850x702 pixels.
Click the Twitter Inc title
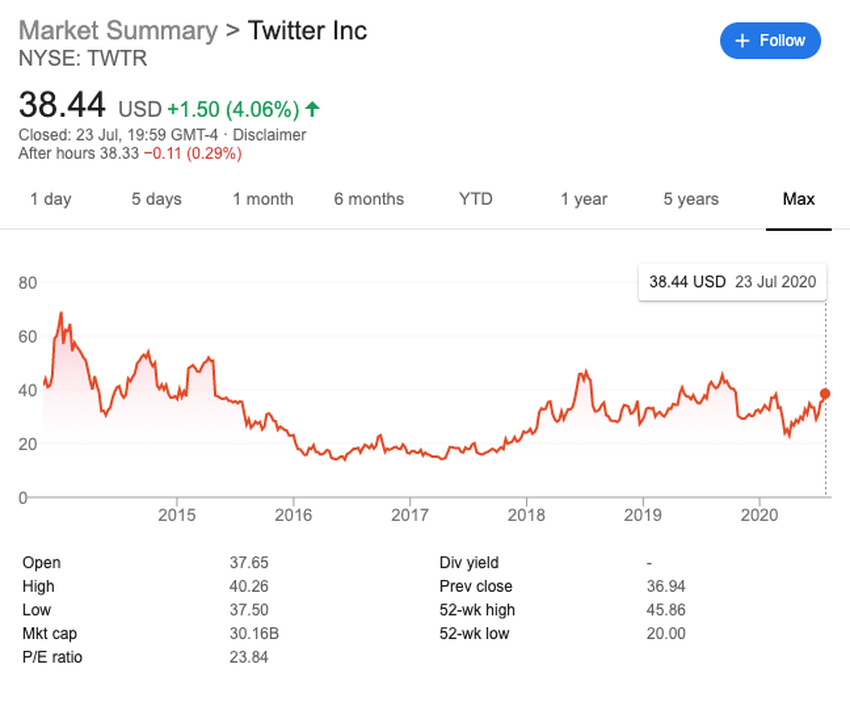307,31
